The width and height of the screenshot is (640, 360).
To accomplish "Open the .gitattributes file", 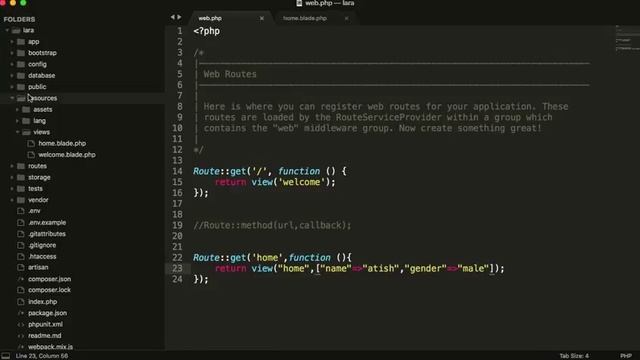I will (47, 234).
